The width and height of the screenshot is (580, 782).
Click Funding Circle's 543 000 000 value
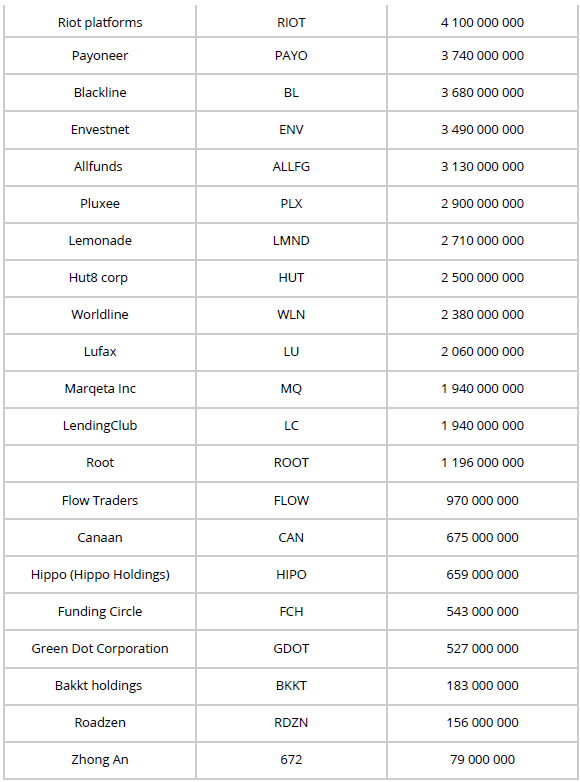point(482,611)
